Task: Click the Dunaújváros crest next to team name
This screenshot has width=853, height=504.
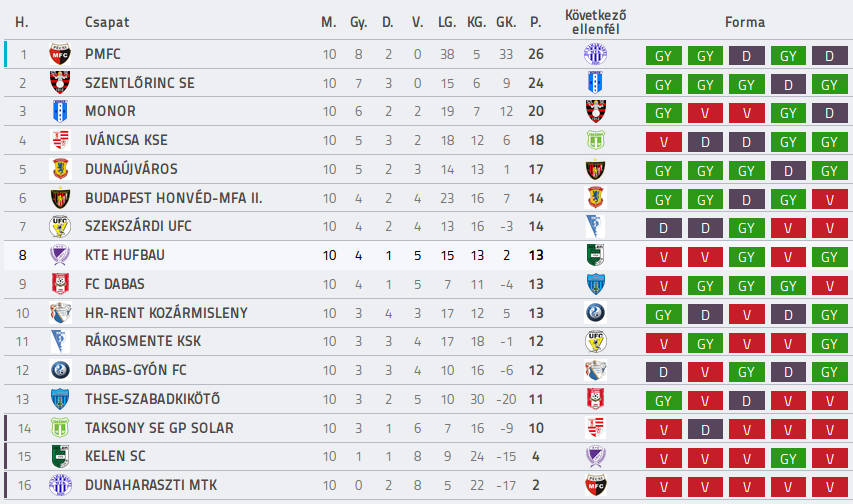Action: pos(60,169)
